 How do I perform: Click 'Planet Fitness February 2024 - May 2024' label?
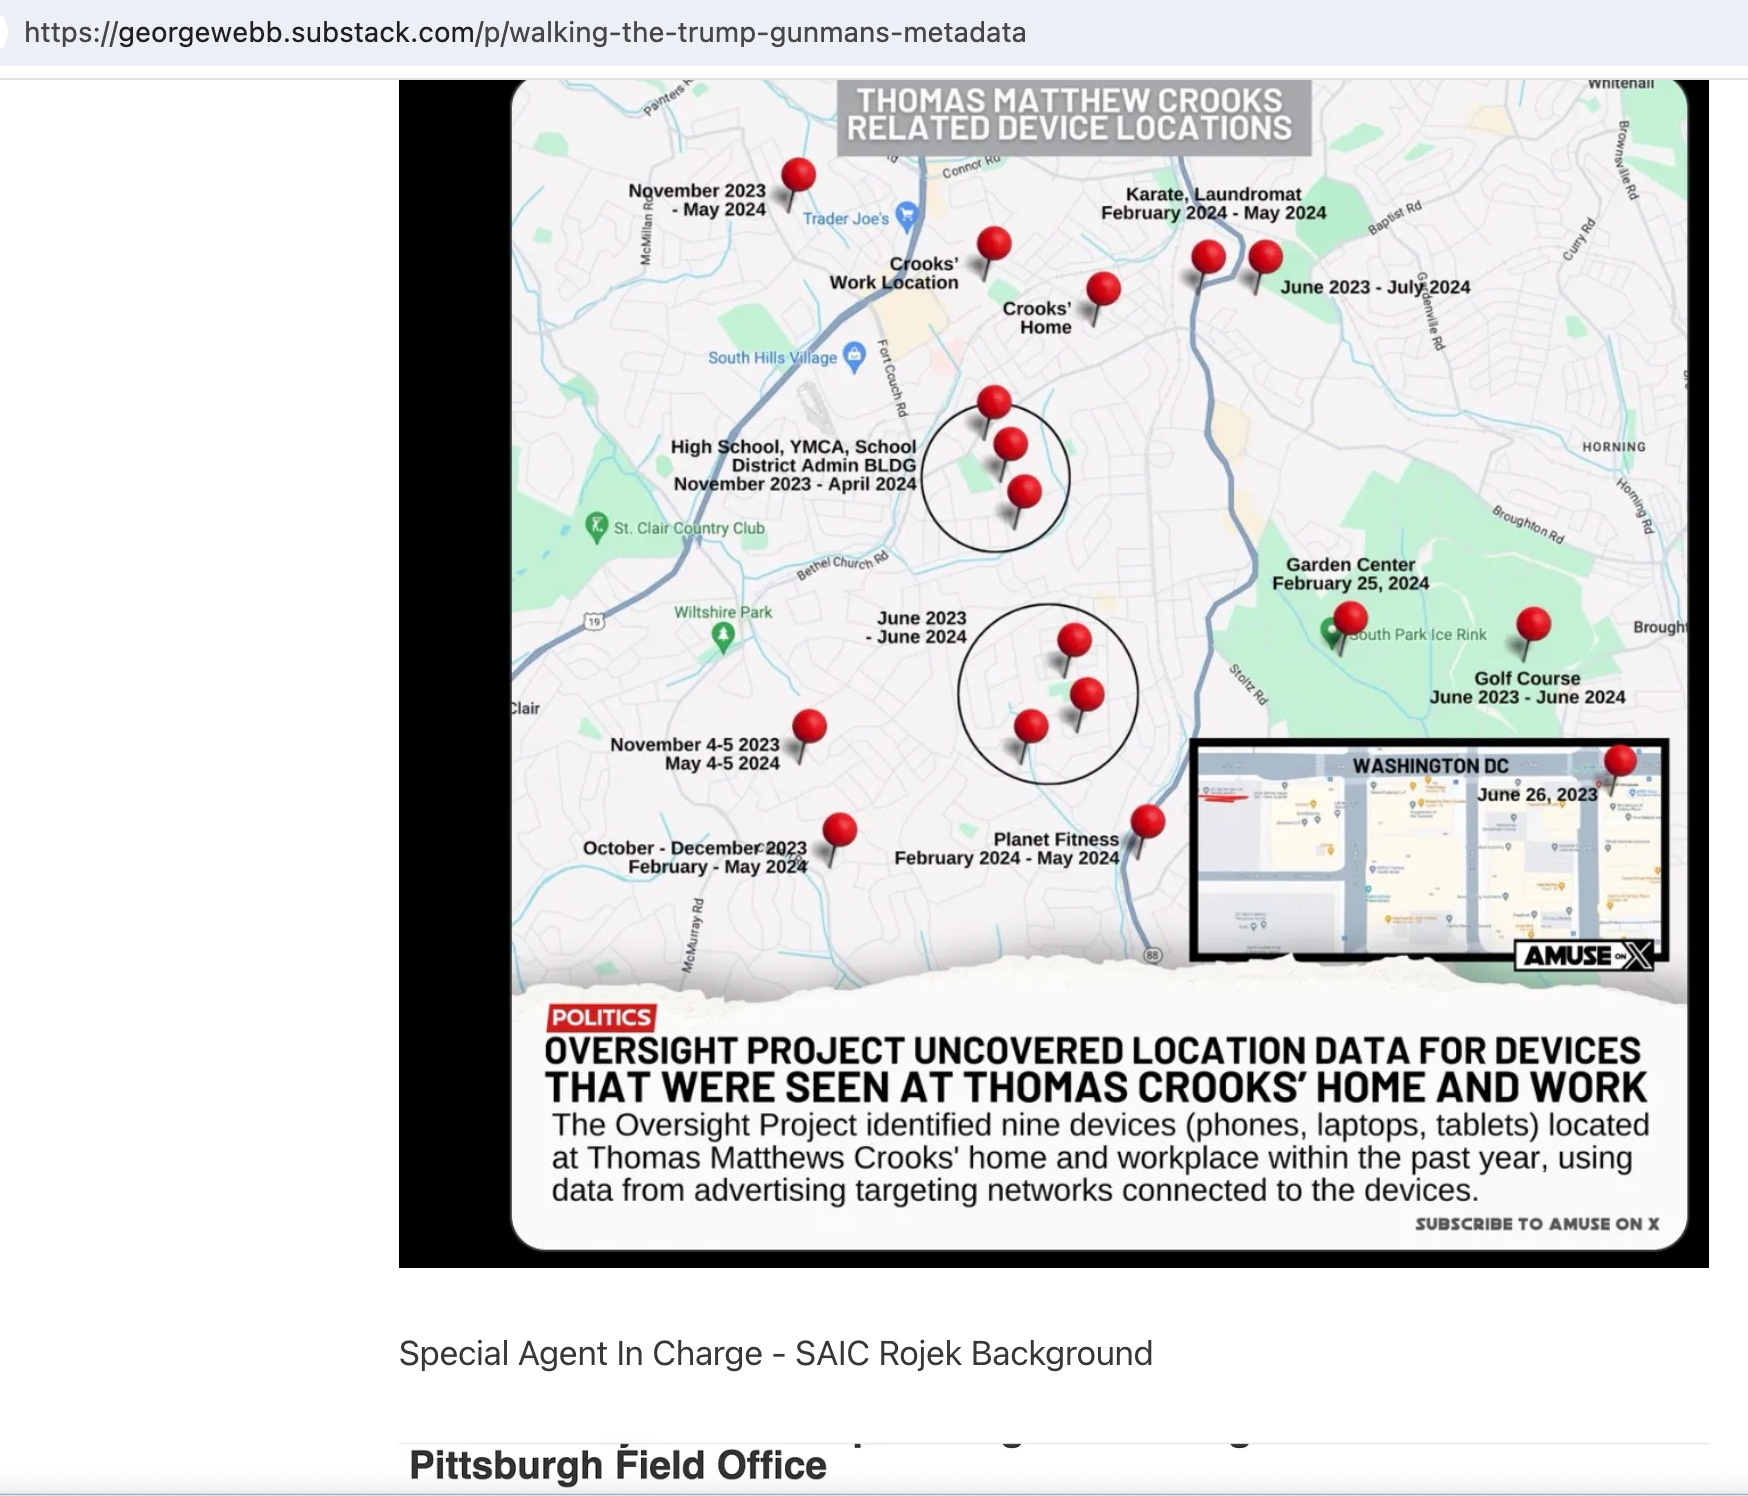(x=1006, y=848)
